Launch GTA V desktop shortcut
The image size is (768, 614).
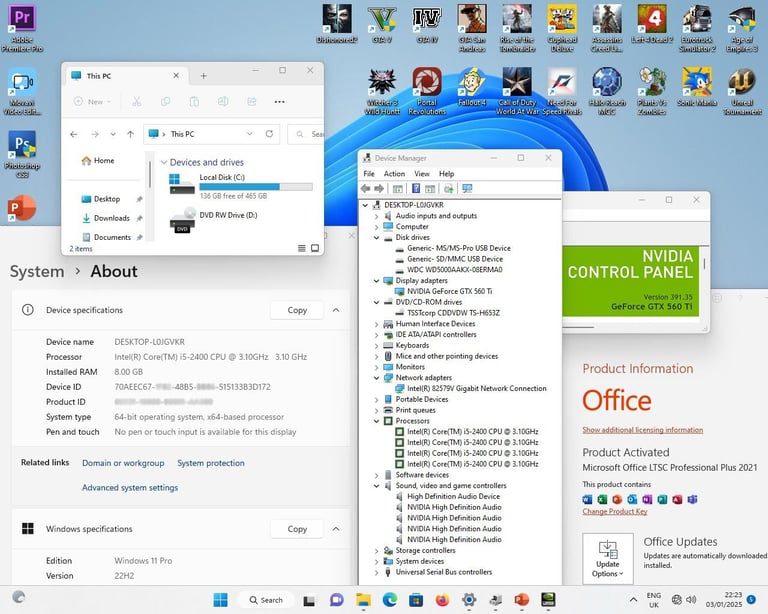[382, 24]
